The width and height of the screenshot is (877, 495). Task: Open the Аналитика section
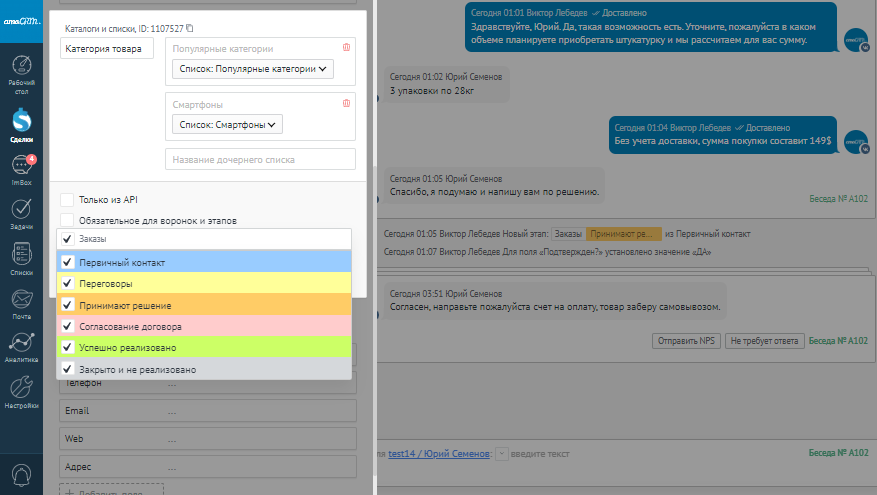point(21,346)
